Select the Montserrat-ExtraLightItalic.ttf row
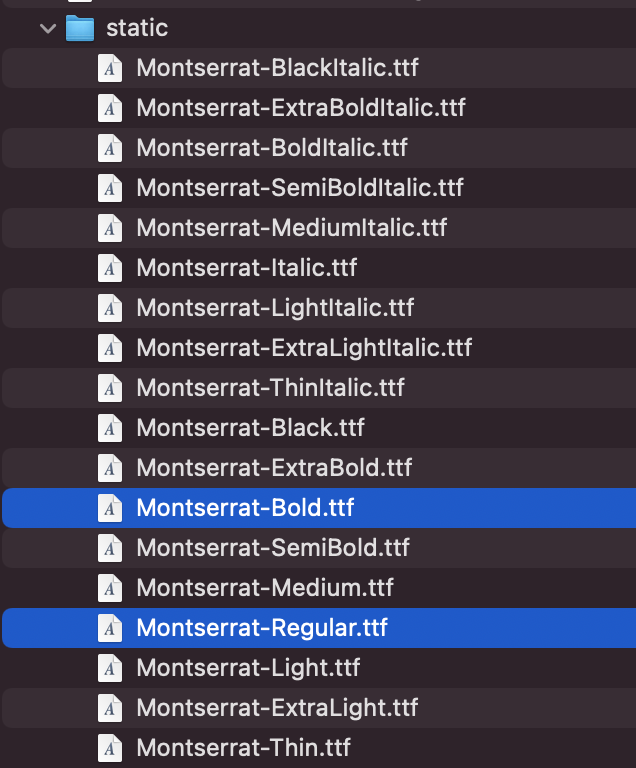This screenshot has height=768, width=636. coord(304,348)
